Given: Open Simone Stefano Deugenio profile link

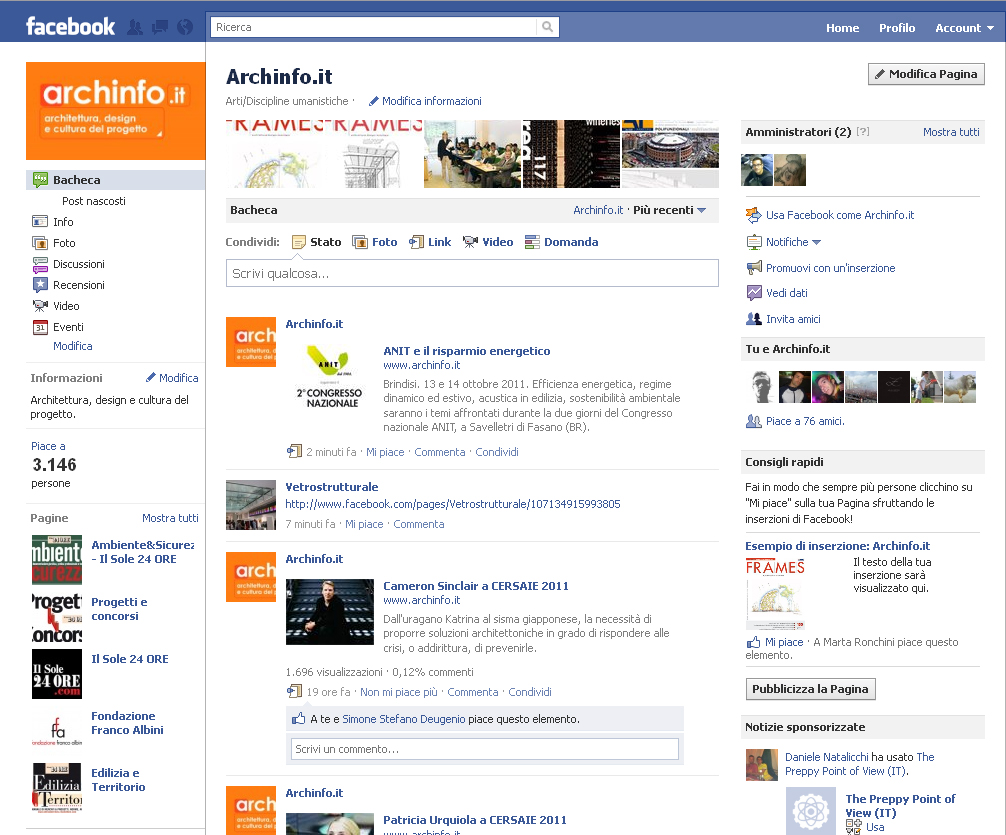Looking at the screenshot, I should coord(404,719).
